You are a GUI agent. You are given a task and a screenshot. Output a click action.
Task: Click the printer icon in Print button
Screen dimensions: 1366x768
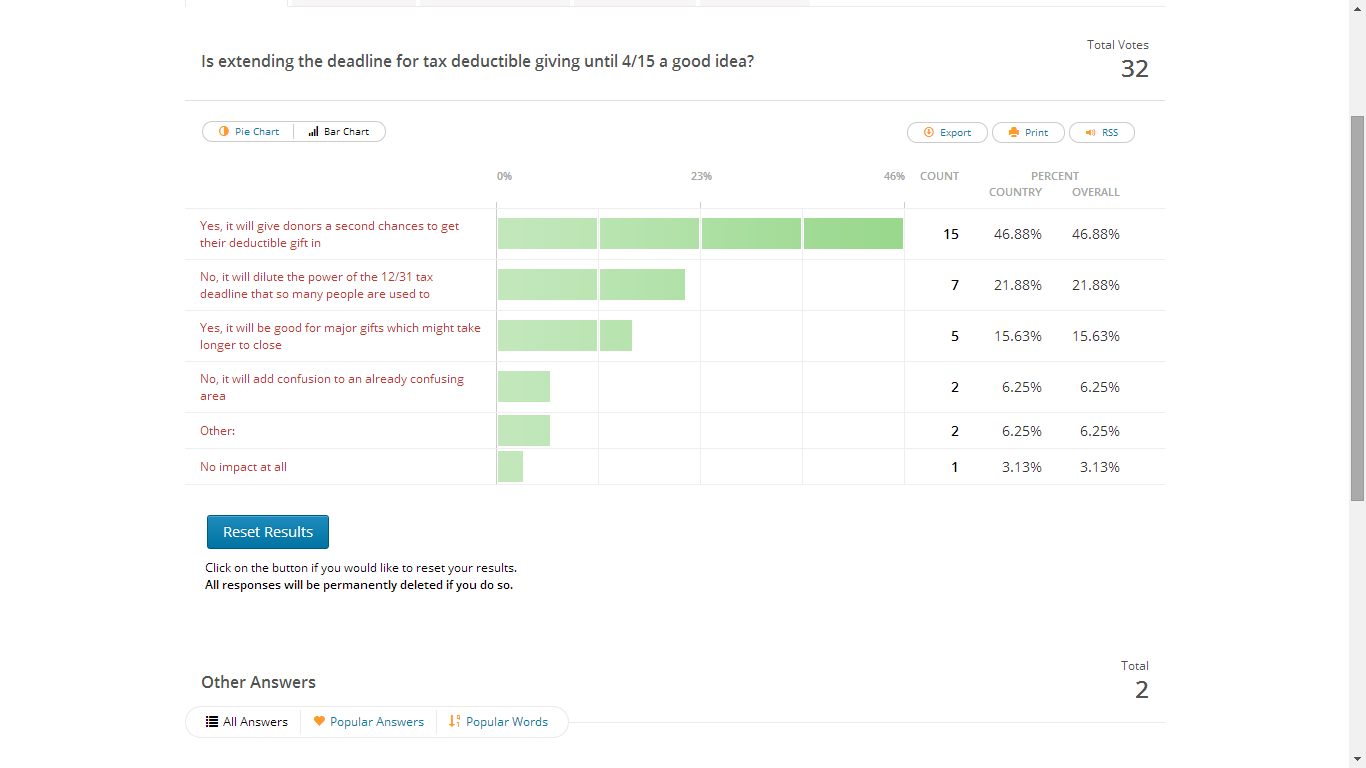(1014, 133)
